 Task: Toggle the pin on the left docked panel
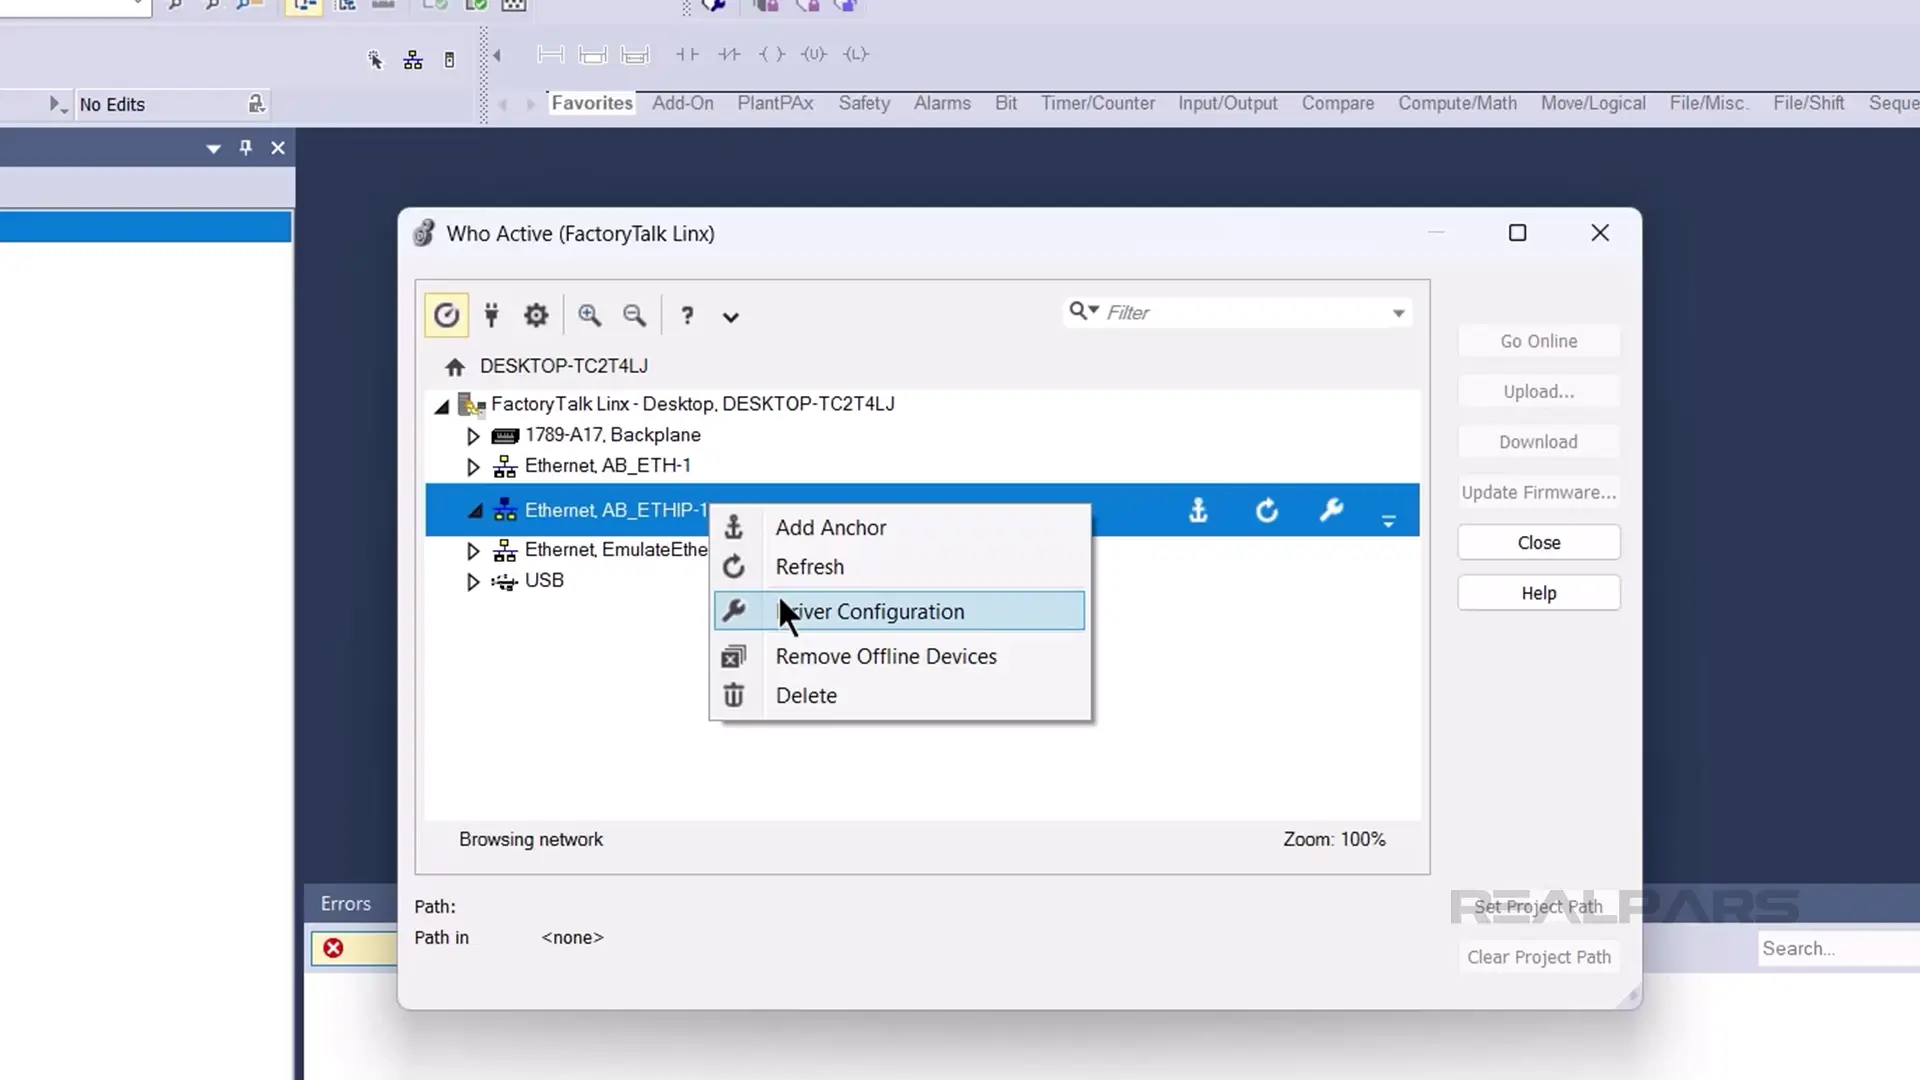(245, 148)
